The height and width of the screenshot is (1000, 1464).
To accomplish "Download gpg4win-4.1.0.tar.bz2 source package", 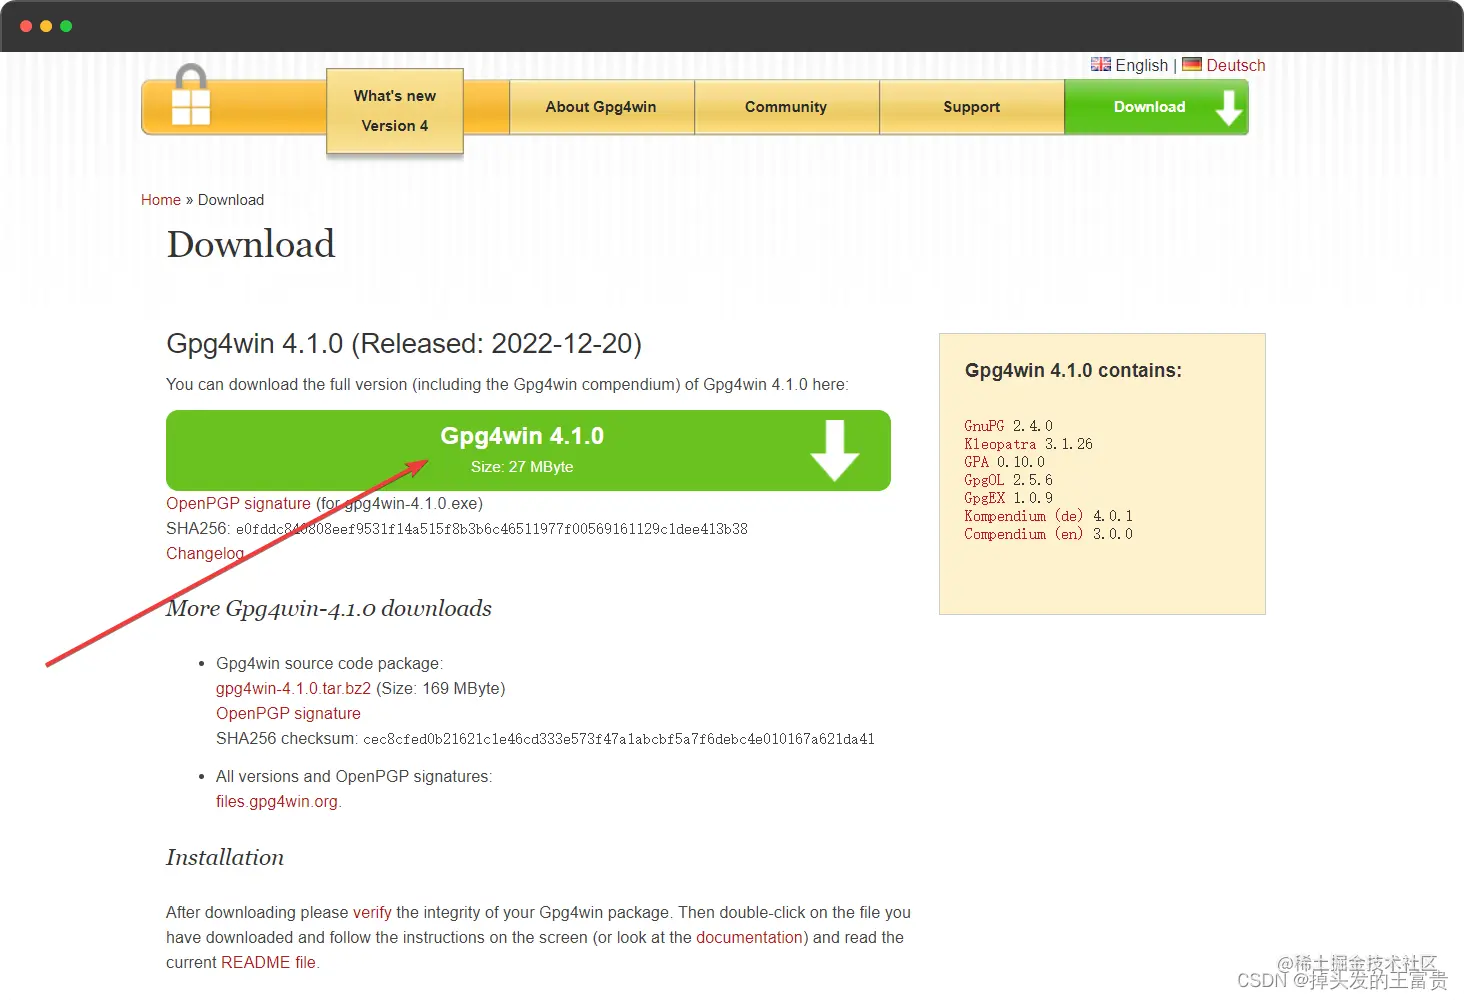I will [x=293, y=688].
